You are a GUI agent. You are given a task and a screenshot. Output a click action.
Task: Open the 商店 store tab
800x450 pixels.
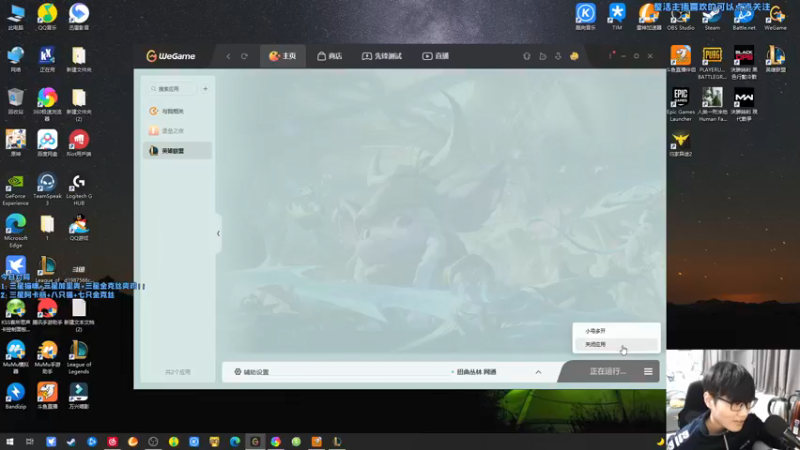tap(330, 56)
